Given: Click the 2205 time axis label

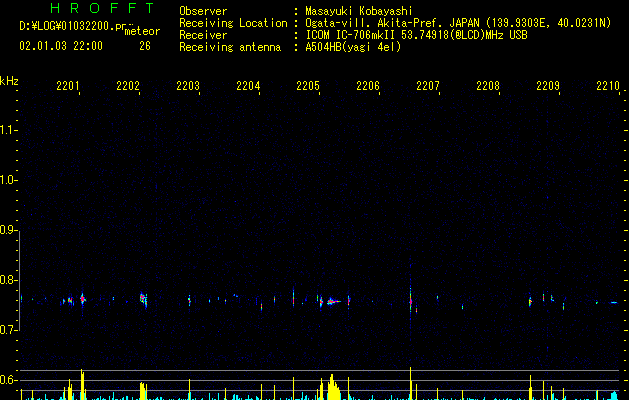Looking at the screenshot, I should (308, 86).
